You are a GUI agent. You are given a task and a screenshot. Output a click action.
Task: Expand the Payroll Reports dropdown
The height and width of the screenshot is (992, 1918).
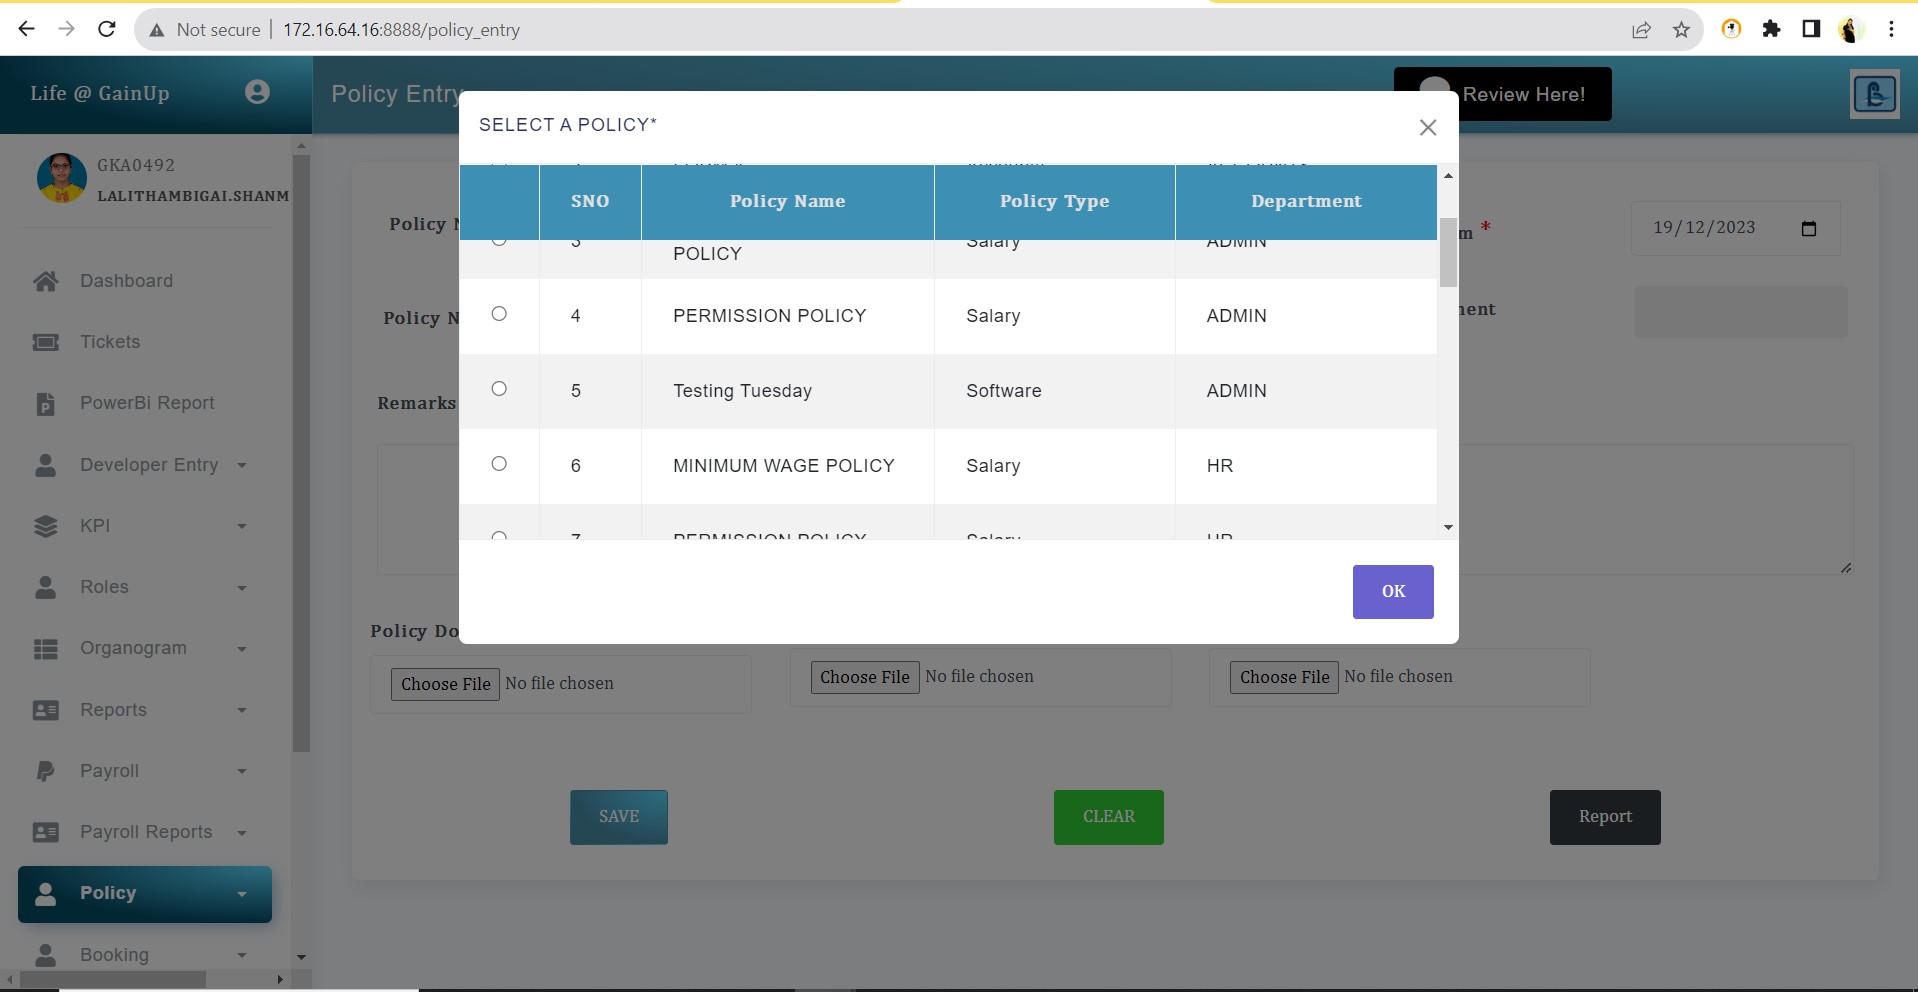coord(242,833)
